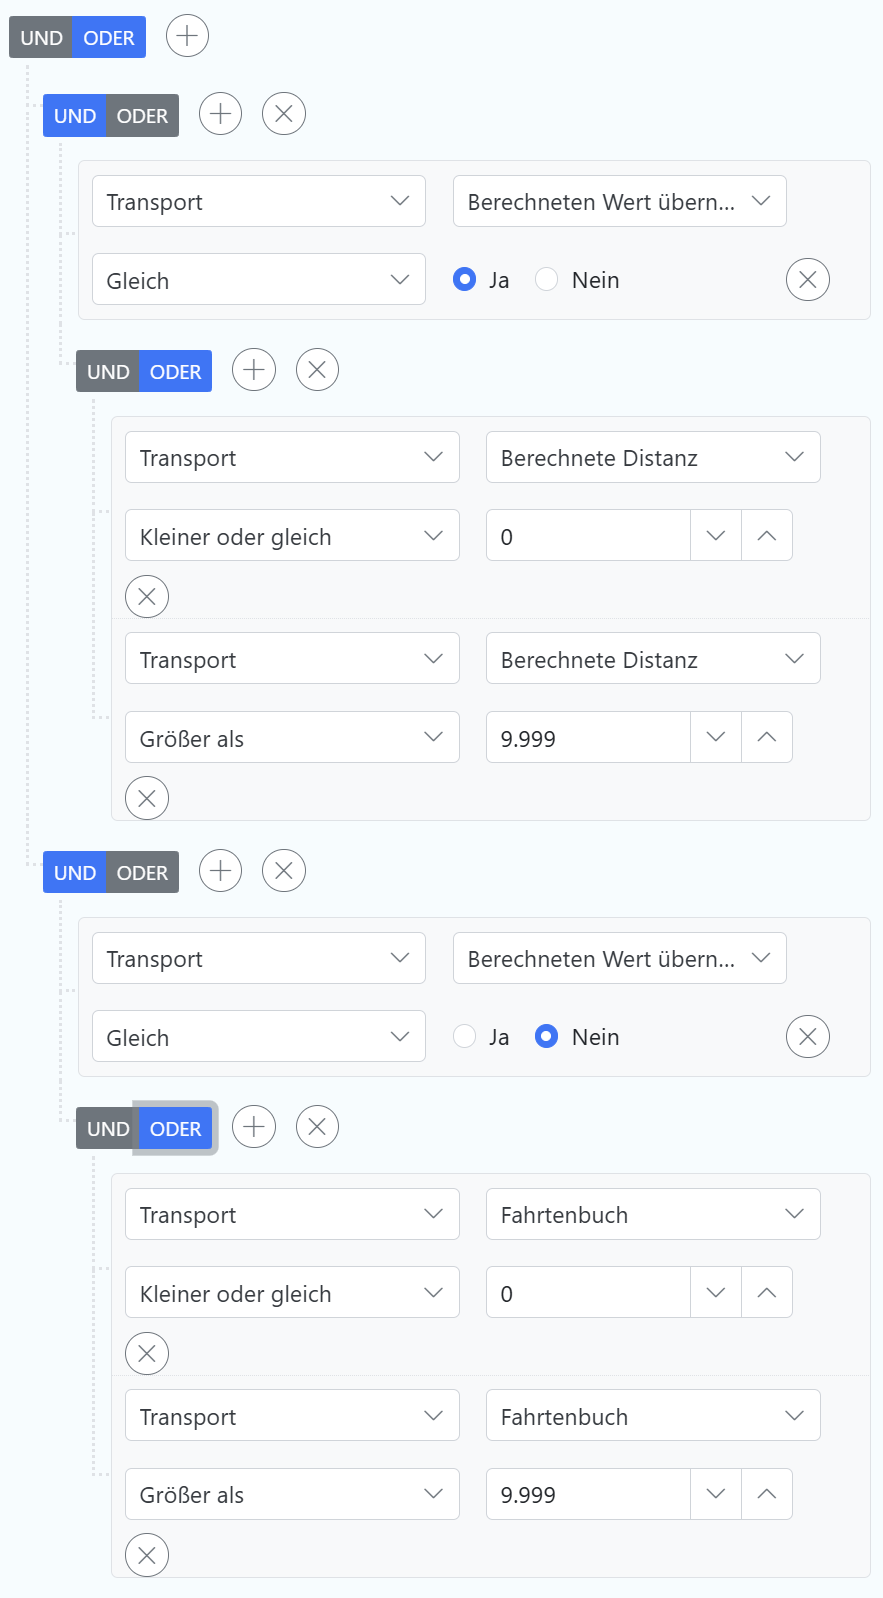
Task: Remove the 'Berechnete Distanz Kleiner oder gleich' condition
Action: [147, 597]
